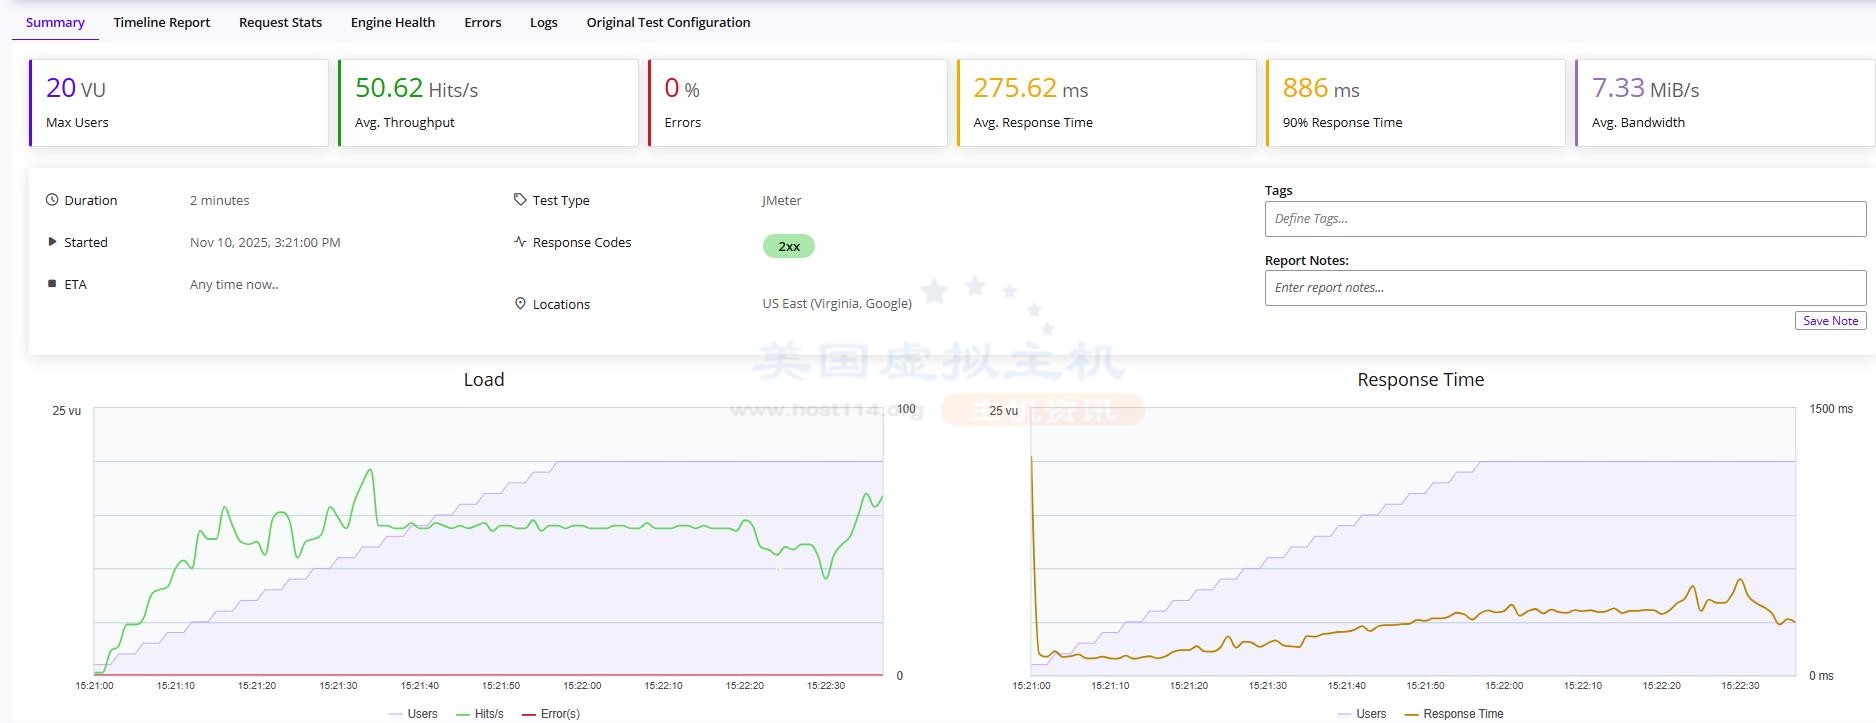Toggle Hits/s series in Load legend
Viewport: 1876px width, 723px height.
[x=480, y=714]
